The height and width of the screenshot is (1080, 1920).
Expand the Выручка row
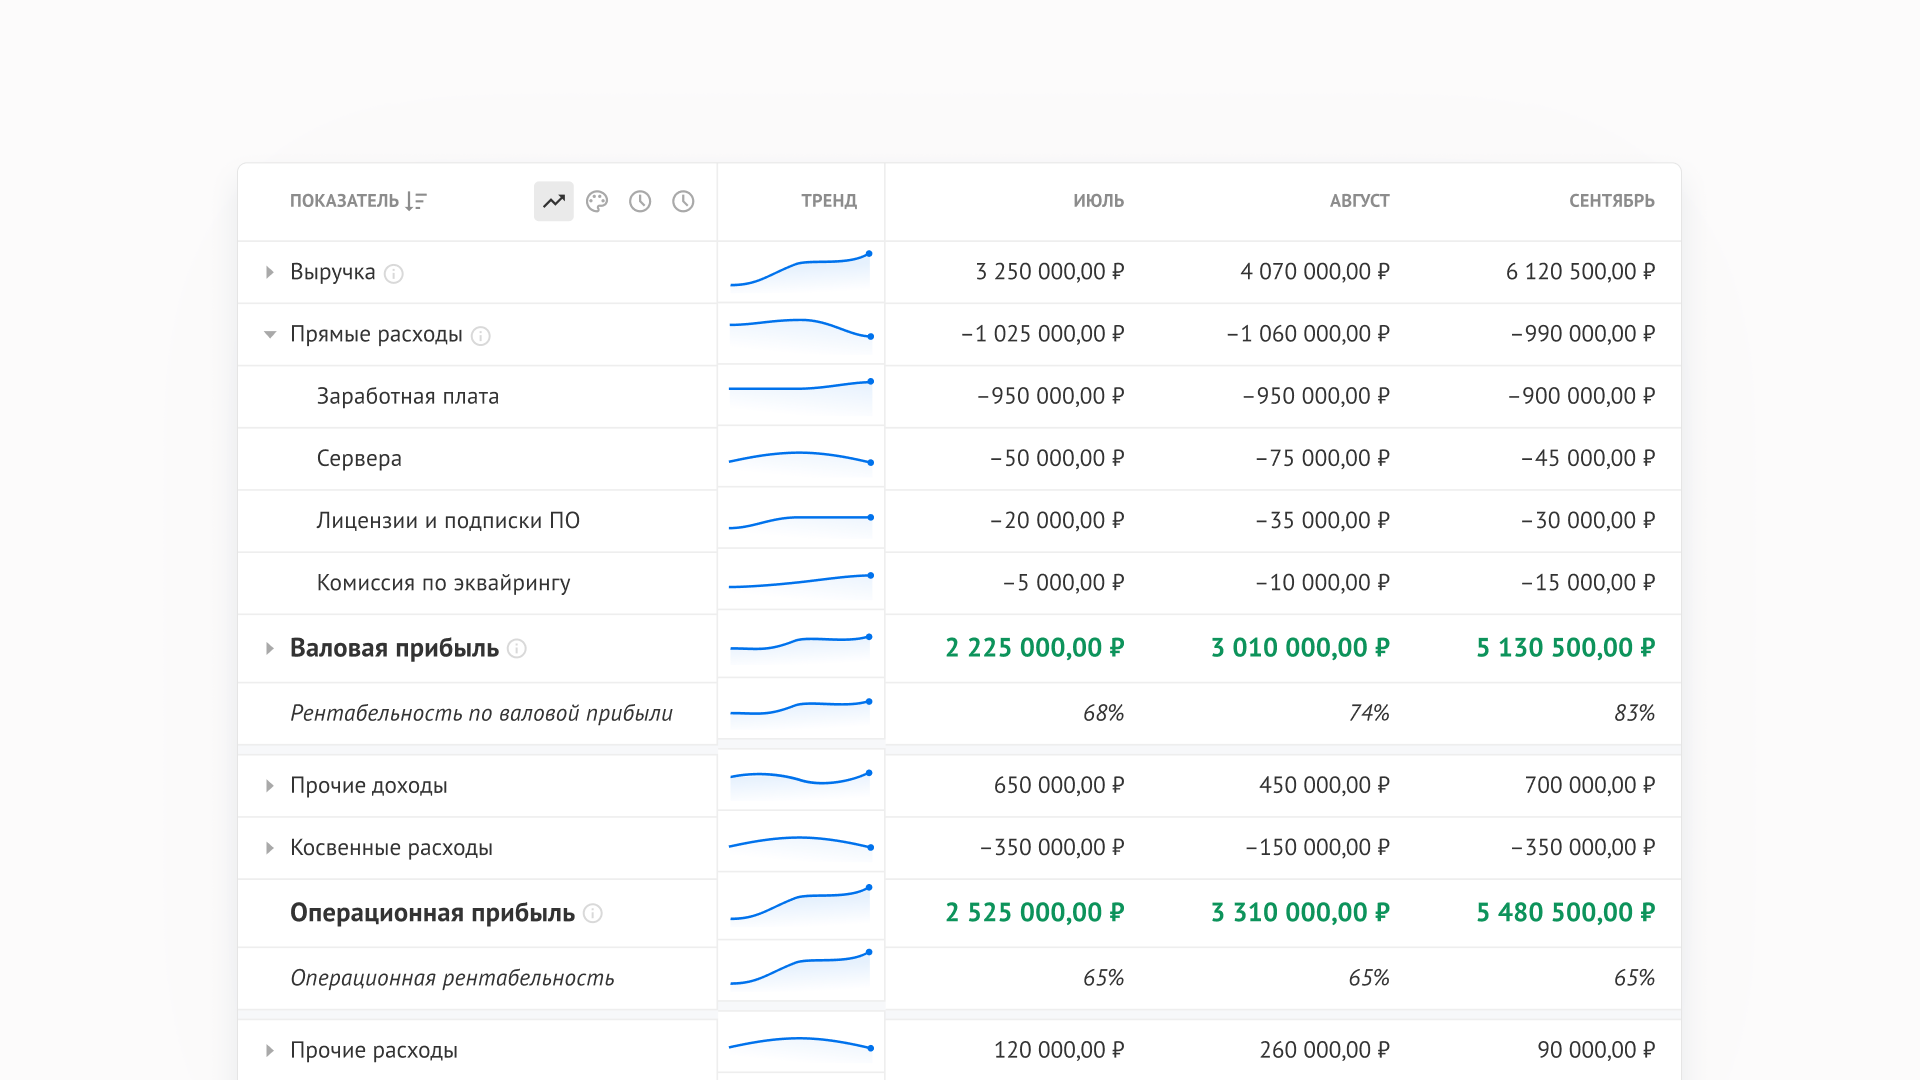pyautogui.click(x=269, y=272)
